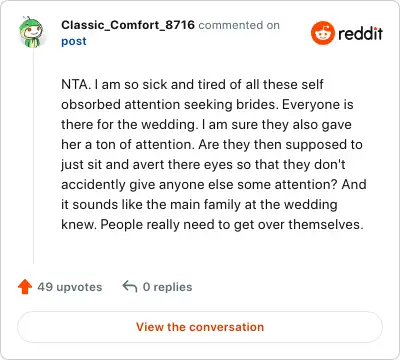Click the "49 upvotes" count label
The height and width of the screenshot is (360, 400).
70,287
